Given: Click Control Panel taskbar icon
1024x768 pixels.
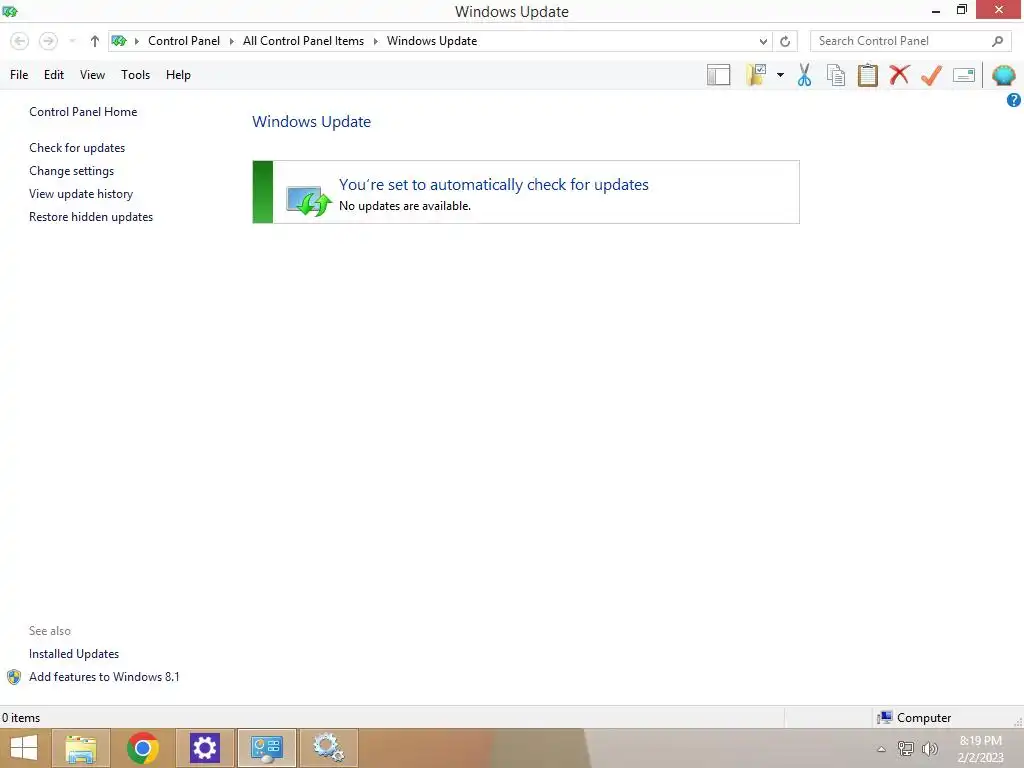Looking at the screenshot, I should pos(266,748).
